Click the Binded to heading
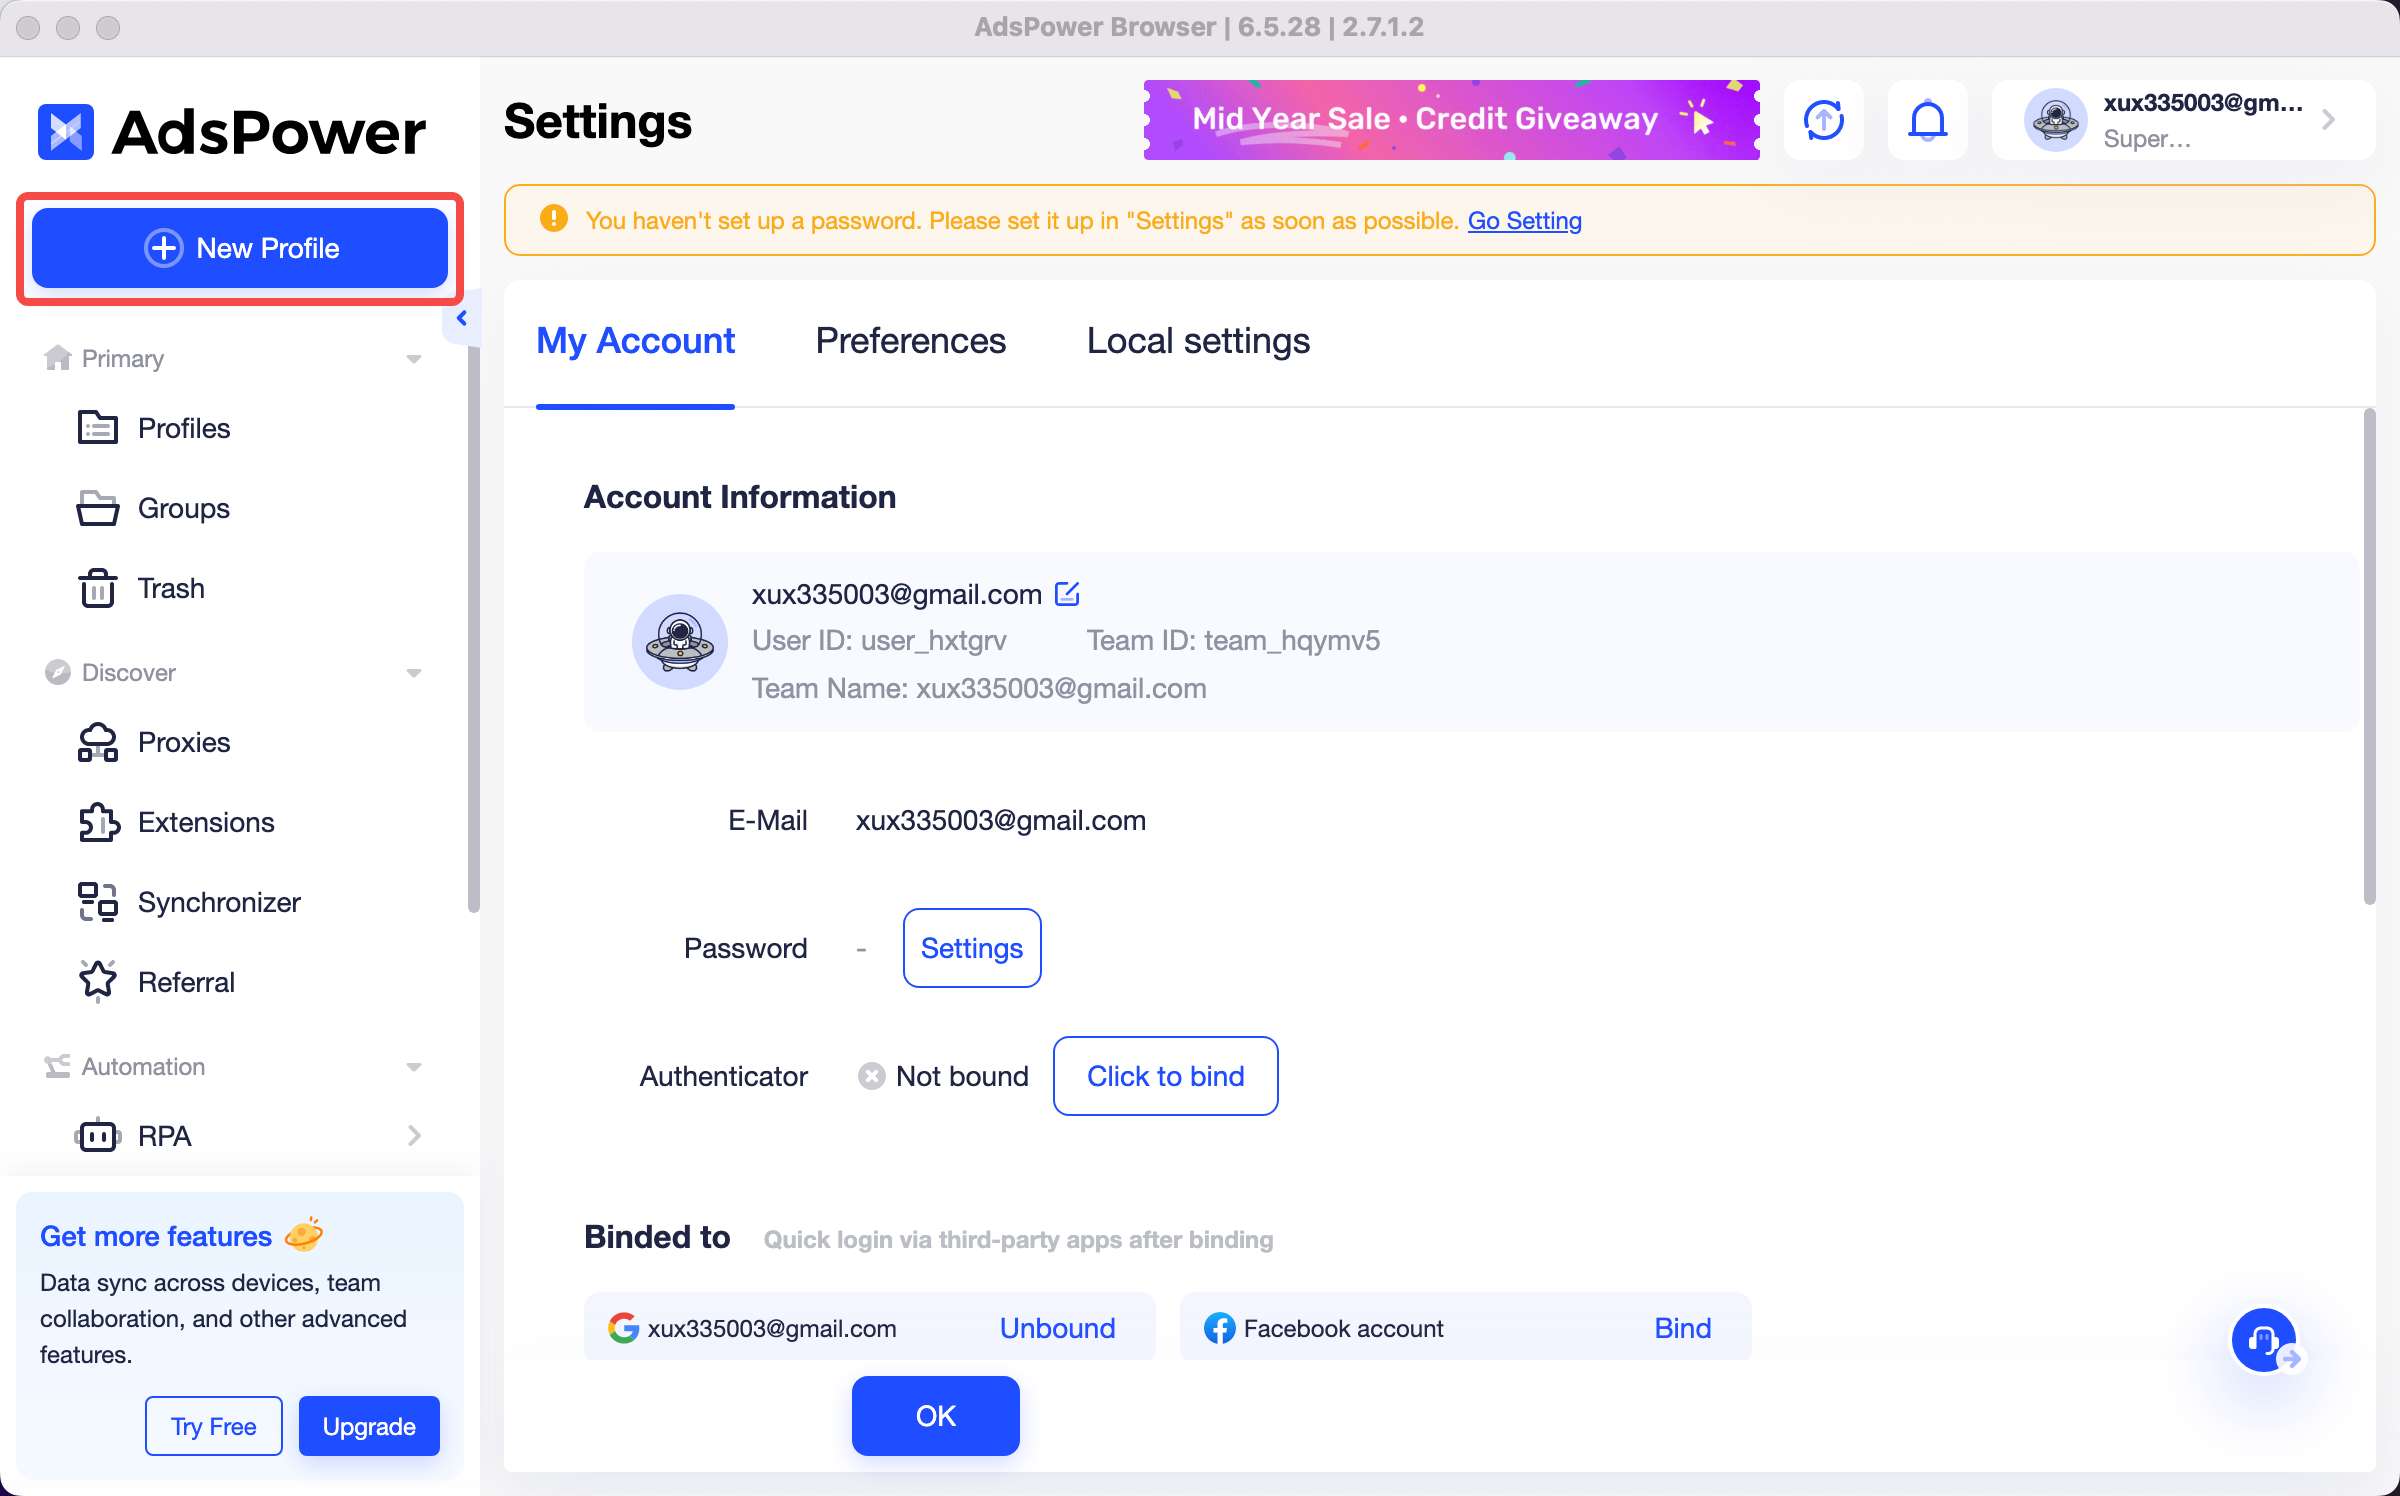 (657, 1237)
